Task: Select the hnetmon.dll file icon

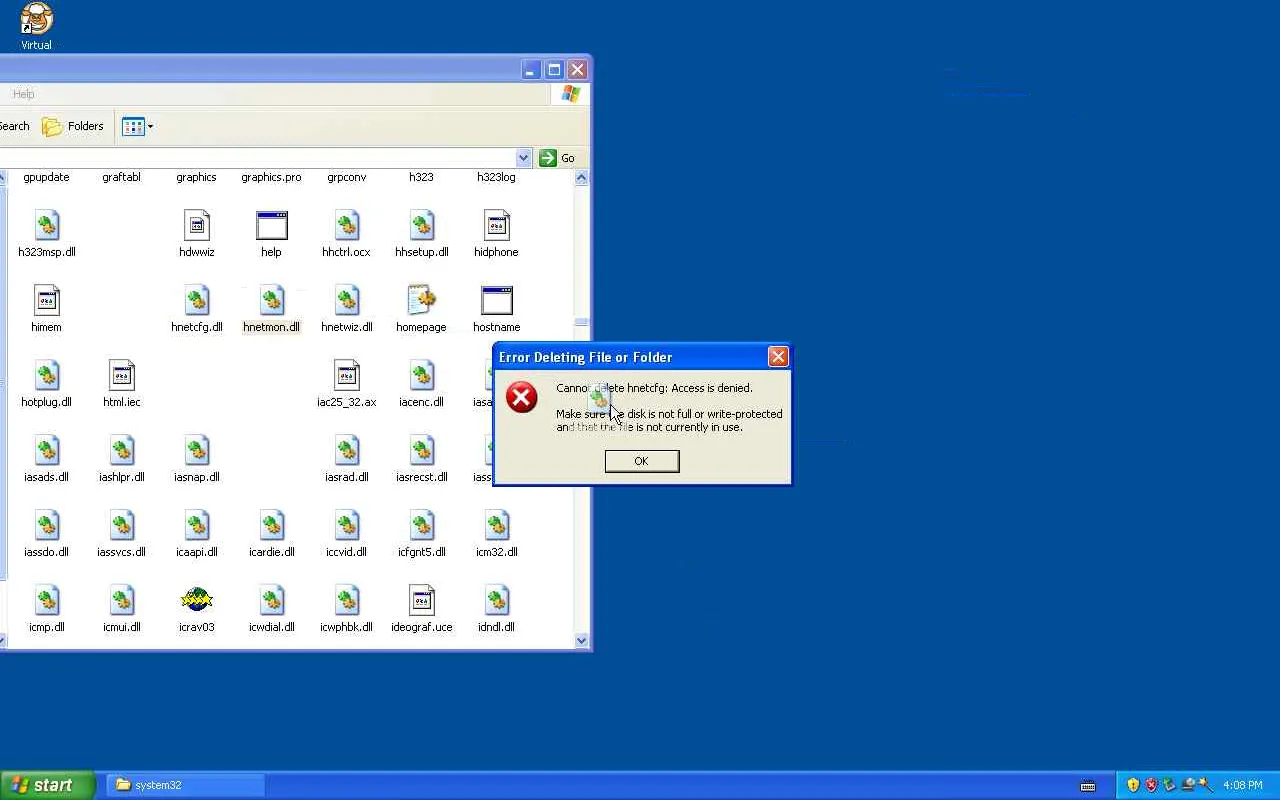Action: click(x=272, y=300)
